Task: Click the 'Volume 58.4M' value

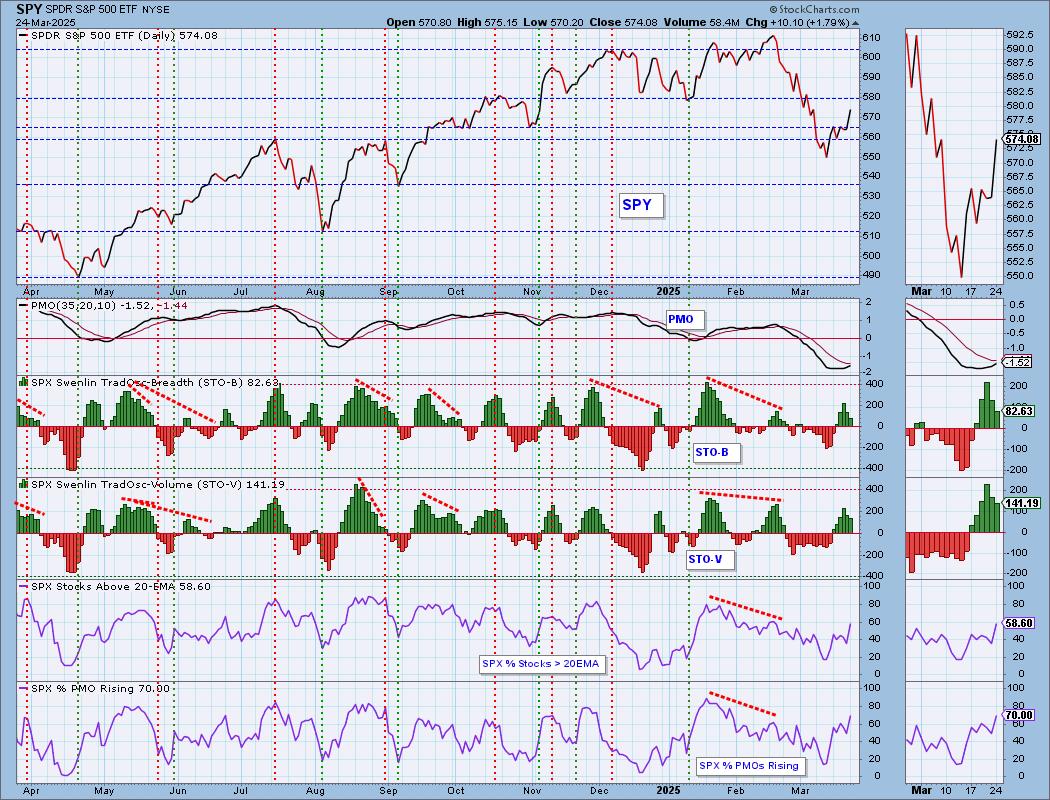Action: (x=702, y=22)
